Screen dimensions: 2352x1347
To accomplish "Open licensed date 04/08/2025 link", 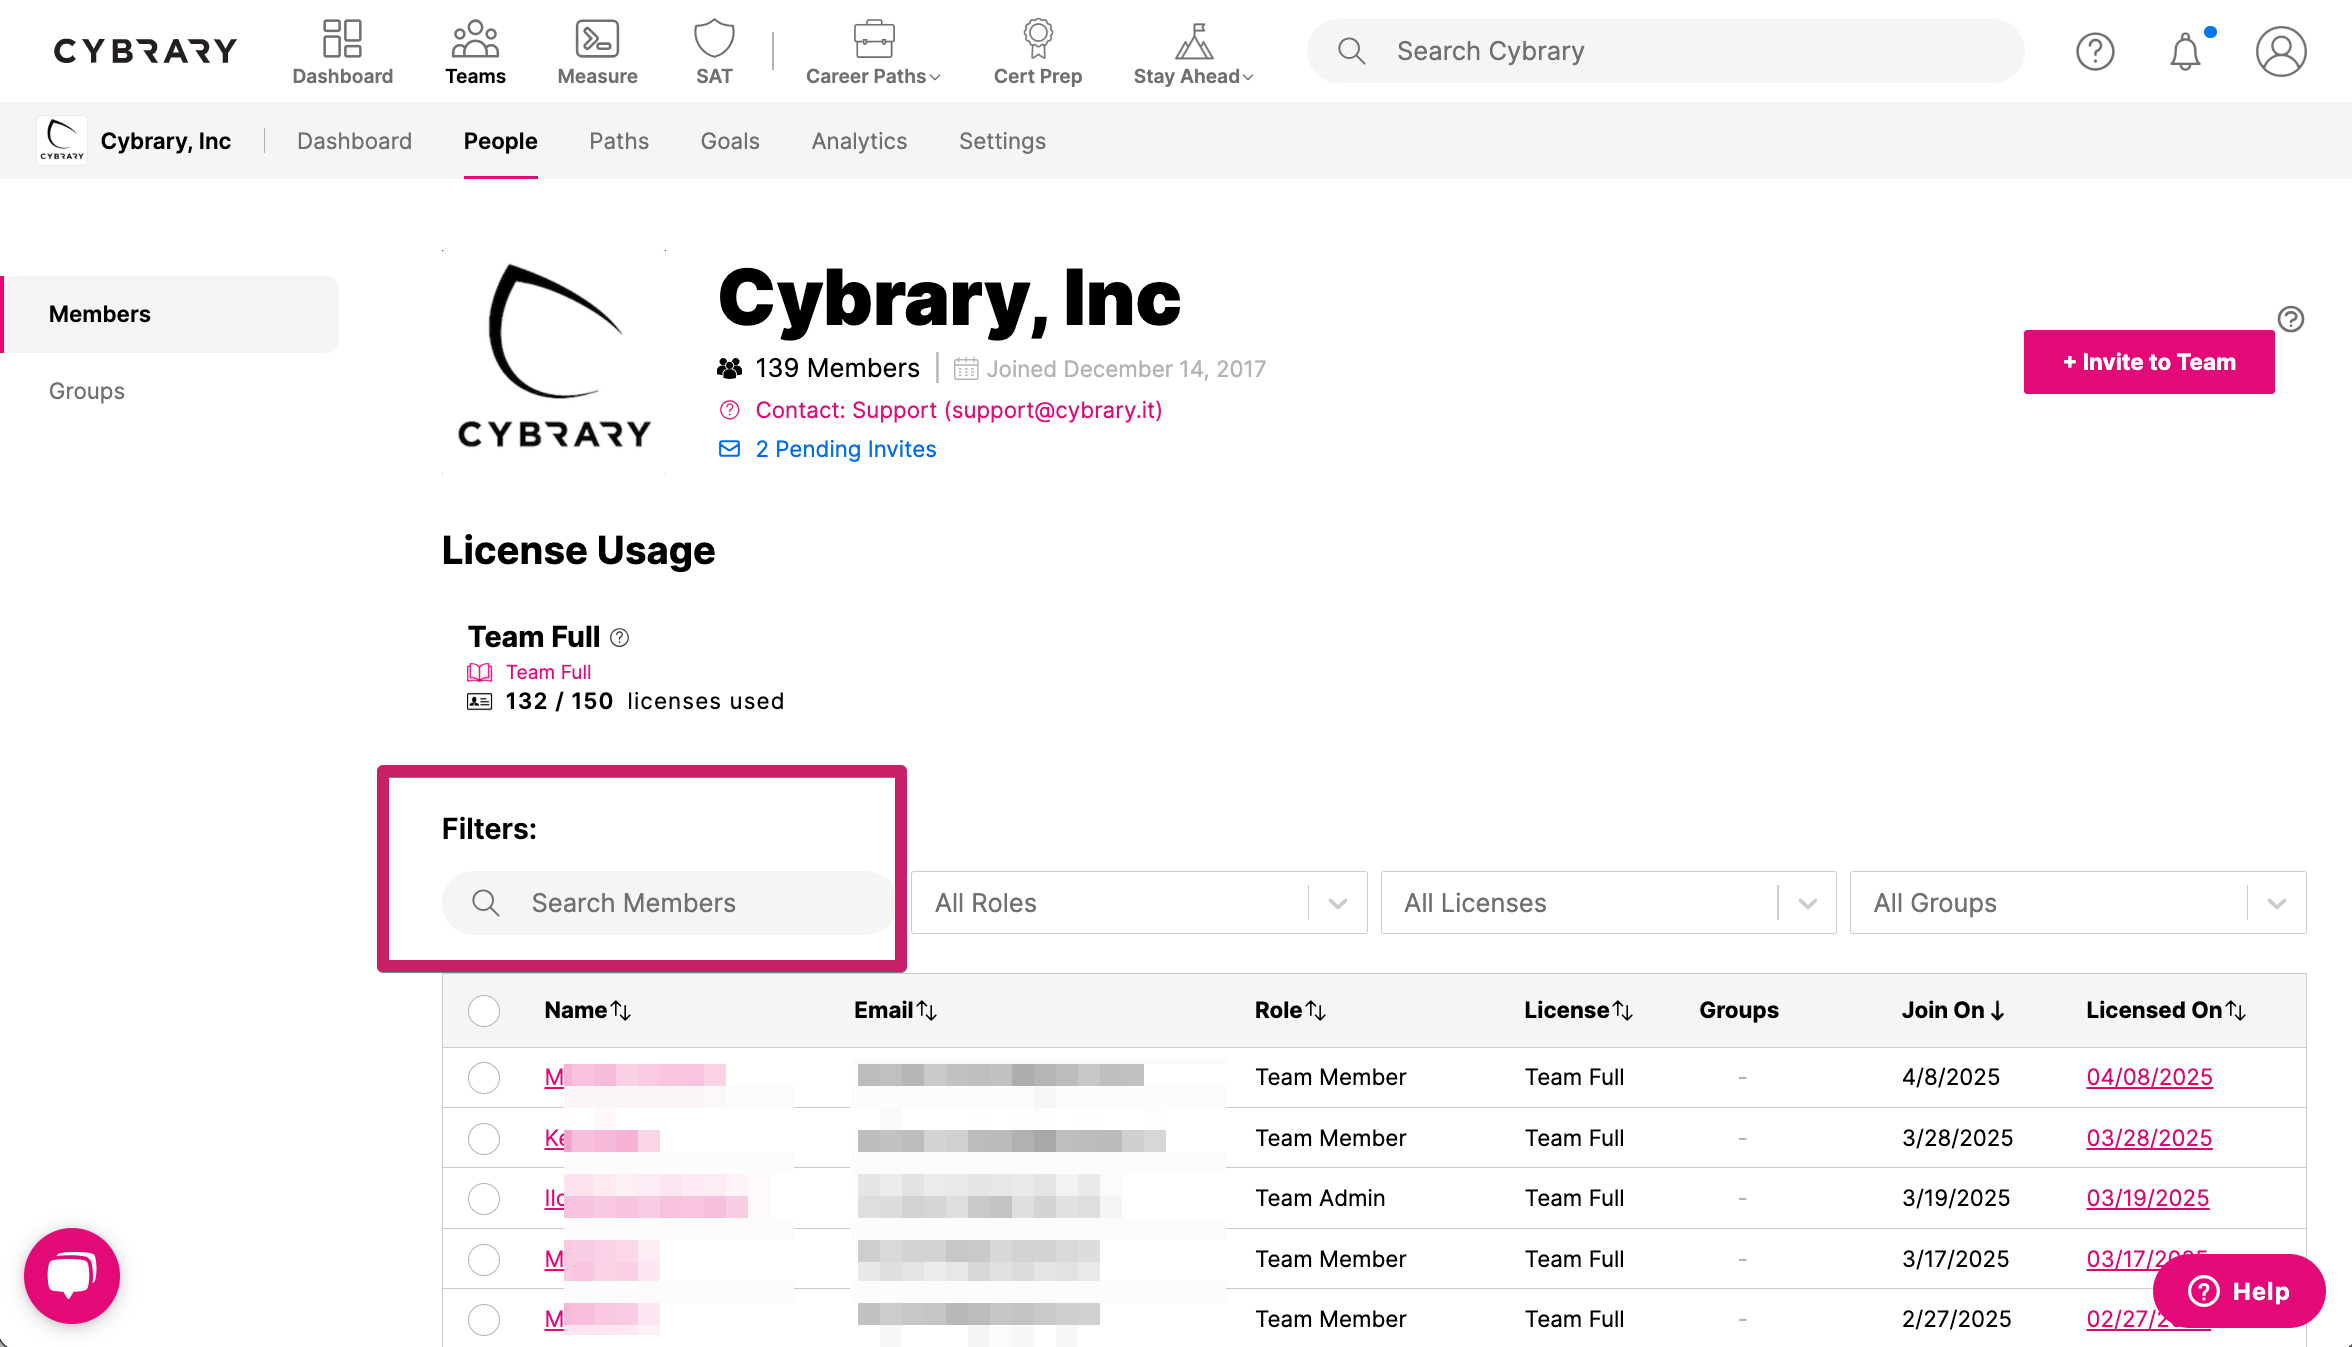I will coord(2149,1077).
